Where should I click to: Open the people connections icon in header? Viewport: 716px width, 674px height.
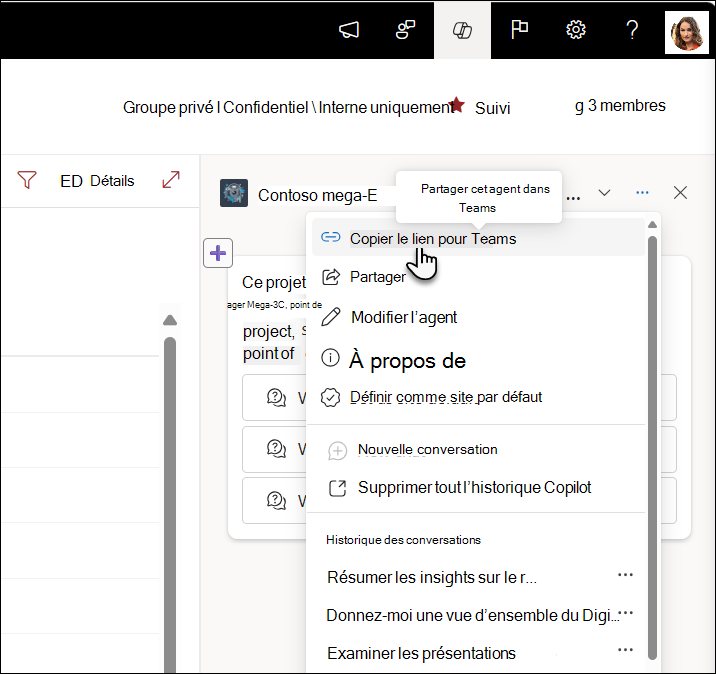tap(405, 30)
